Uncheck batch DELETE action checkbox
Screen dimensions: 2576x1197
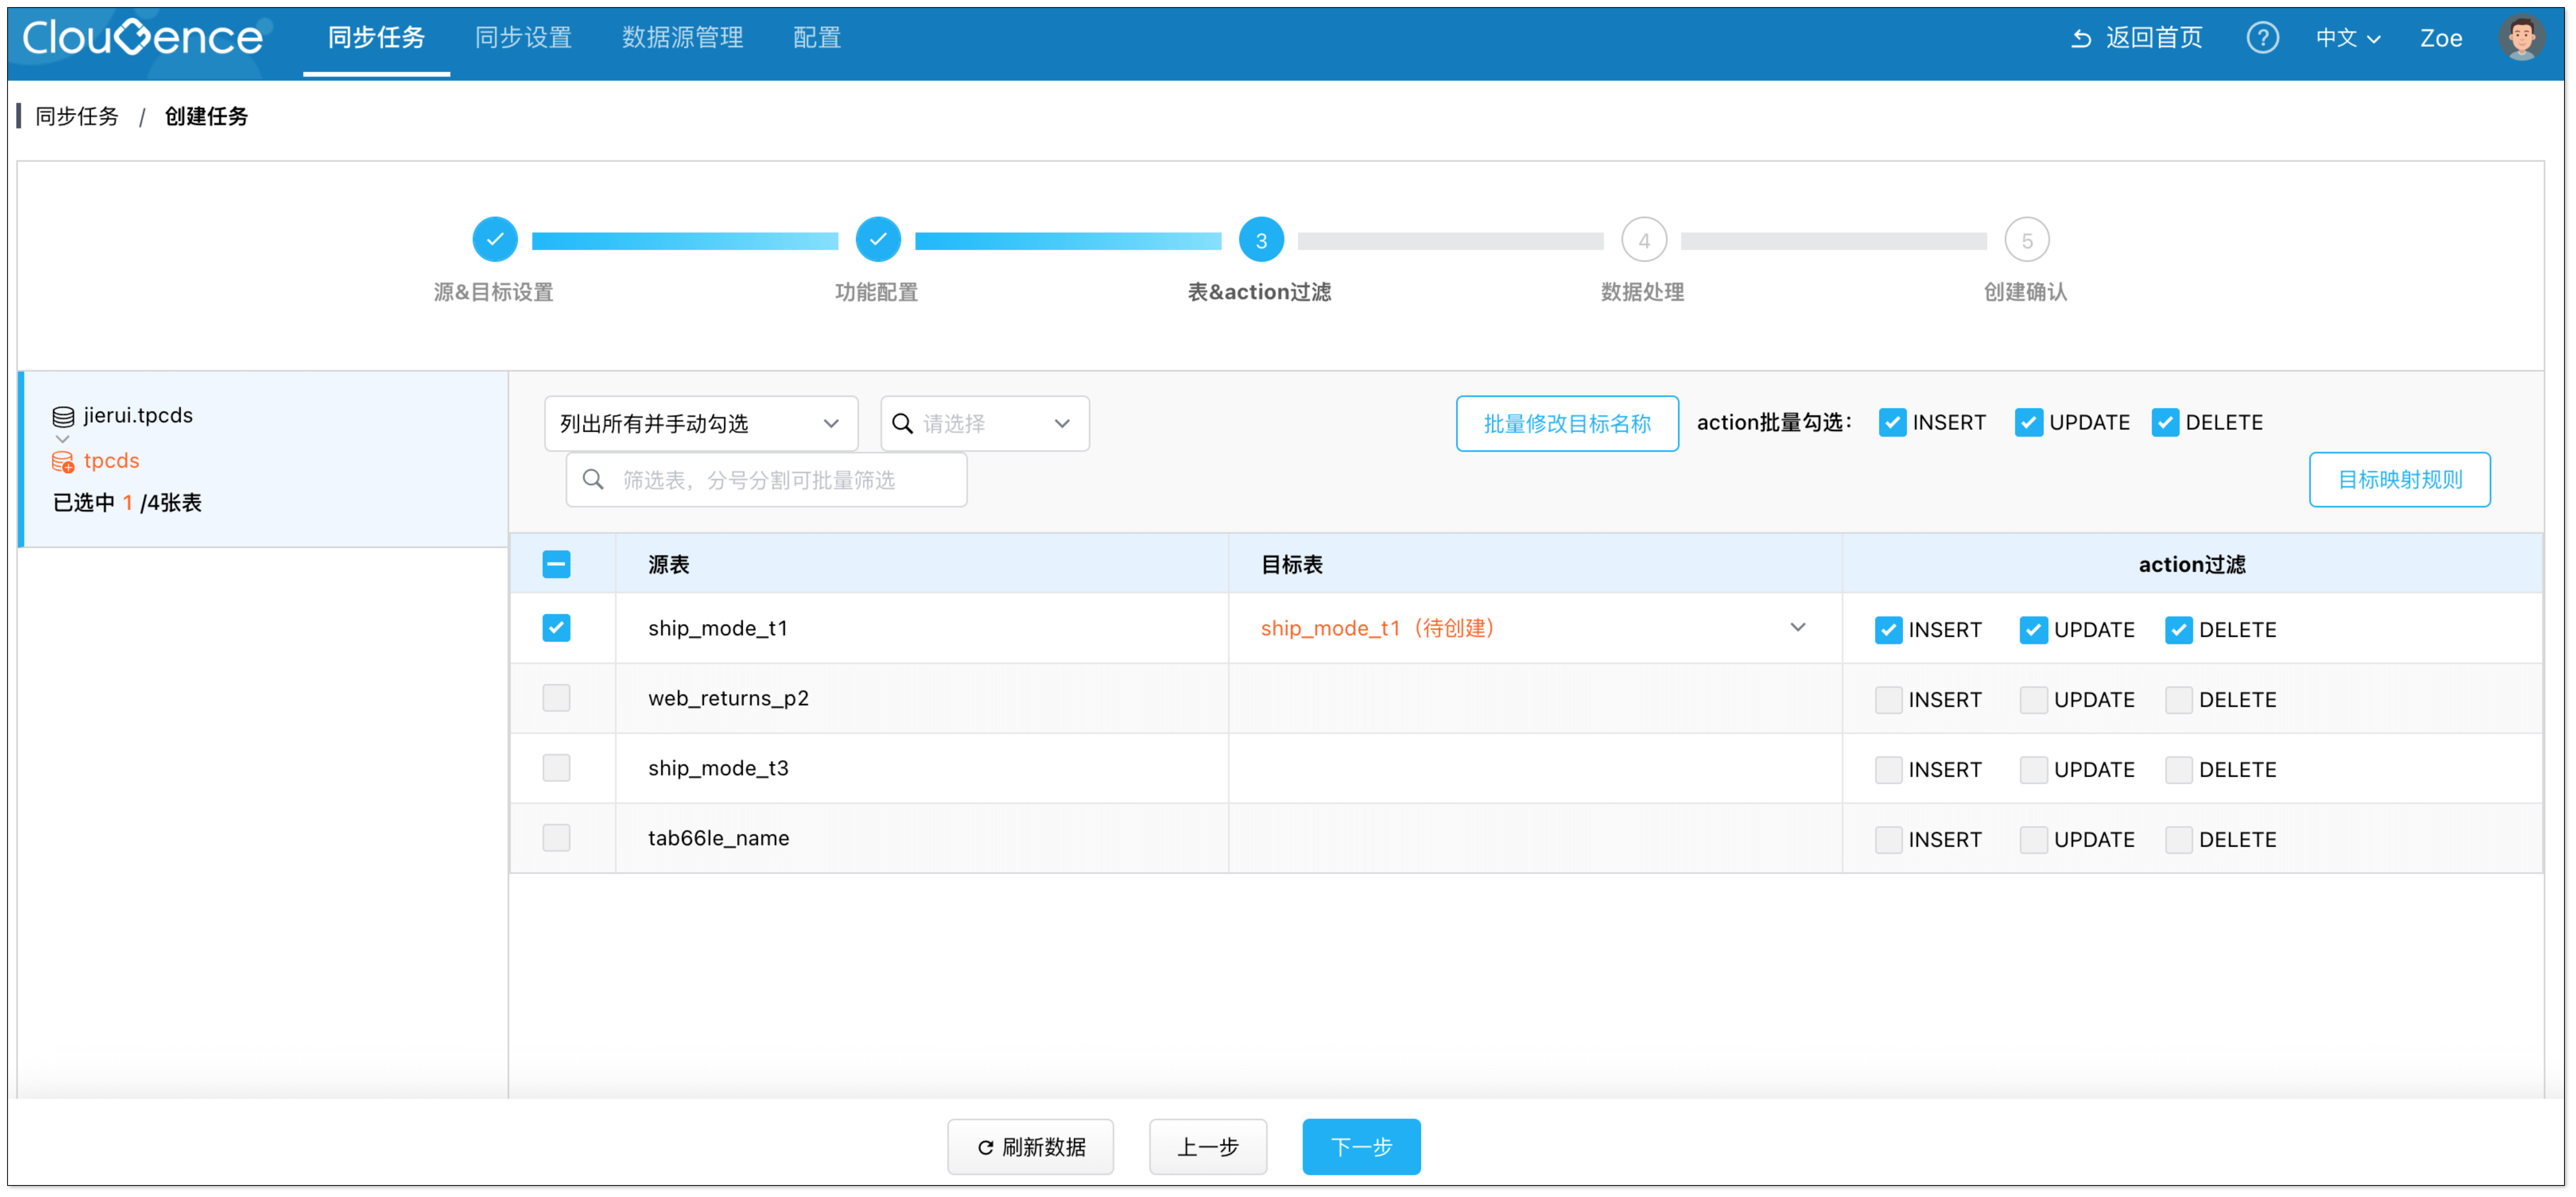pos(2165,423)
